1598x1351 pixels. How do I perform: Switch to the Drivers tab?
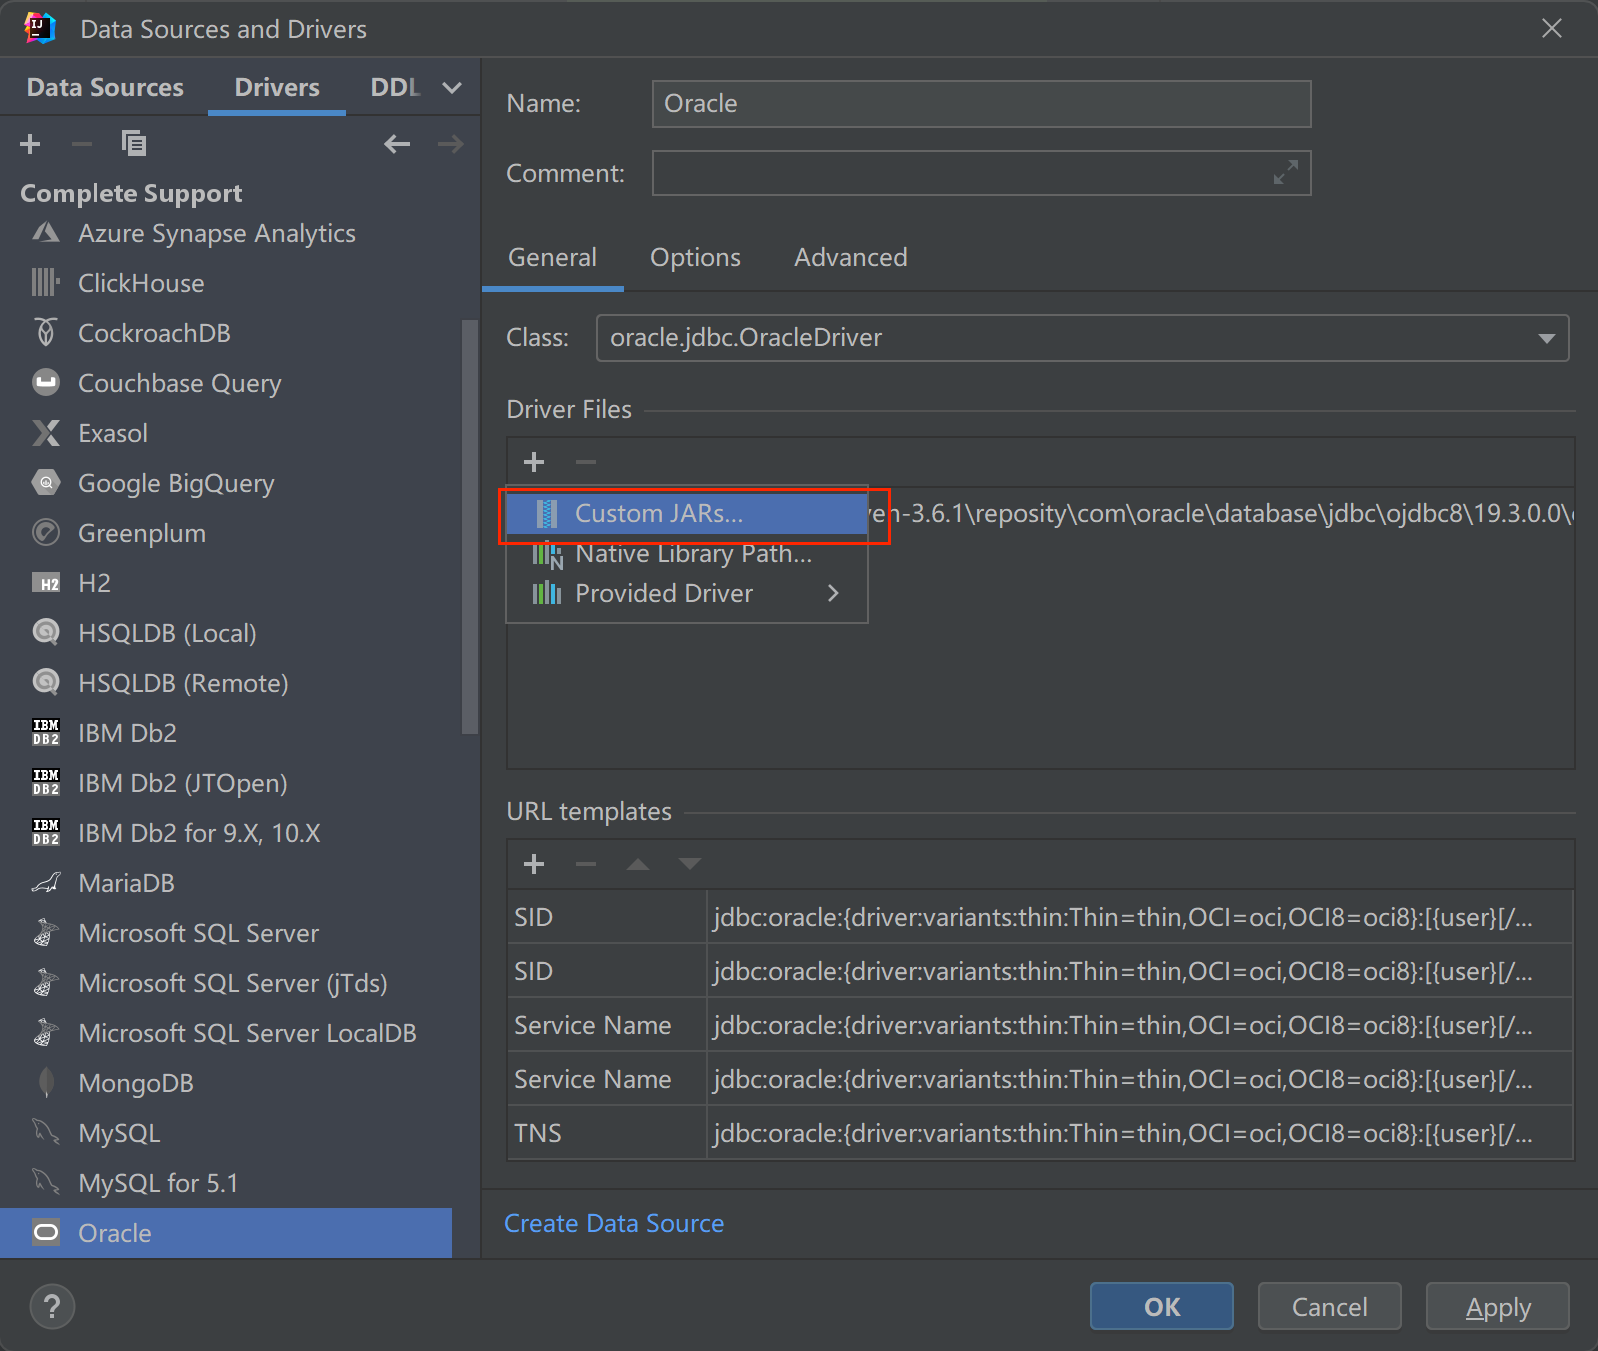277,87
